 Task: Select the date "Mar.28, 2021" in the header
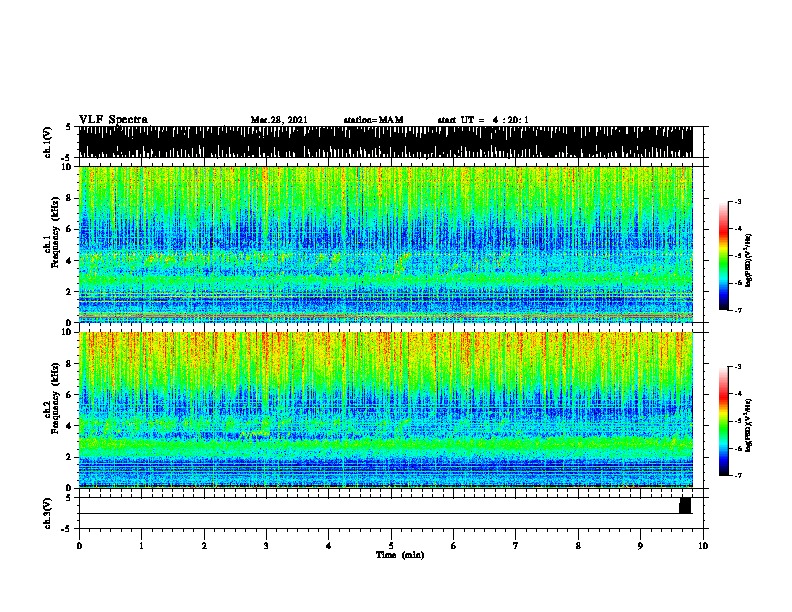click(279, 120)
